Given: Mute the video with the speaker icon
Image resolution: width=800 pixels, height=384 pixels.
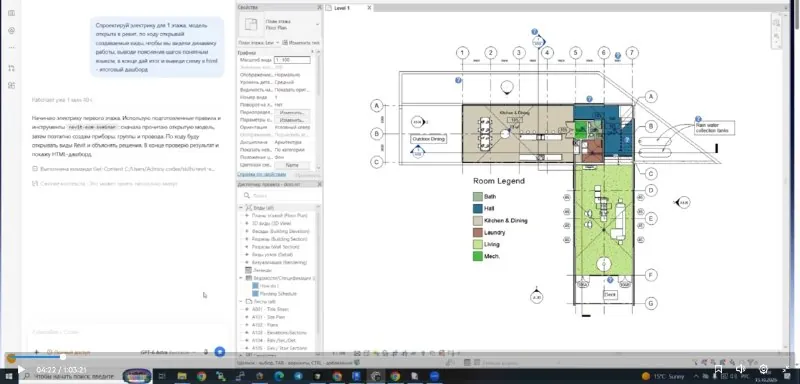Looking at the screenshot, I should pyautogui.click(x=740, y=369).
